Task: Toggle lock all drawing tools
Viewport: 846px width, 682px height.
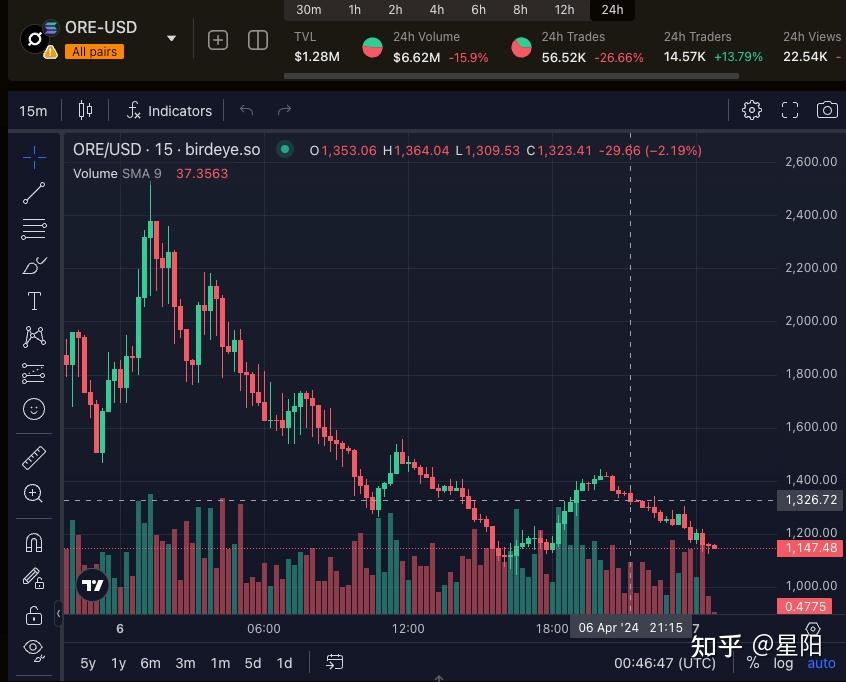Action: [x=34, y=615]
